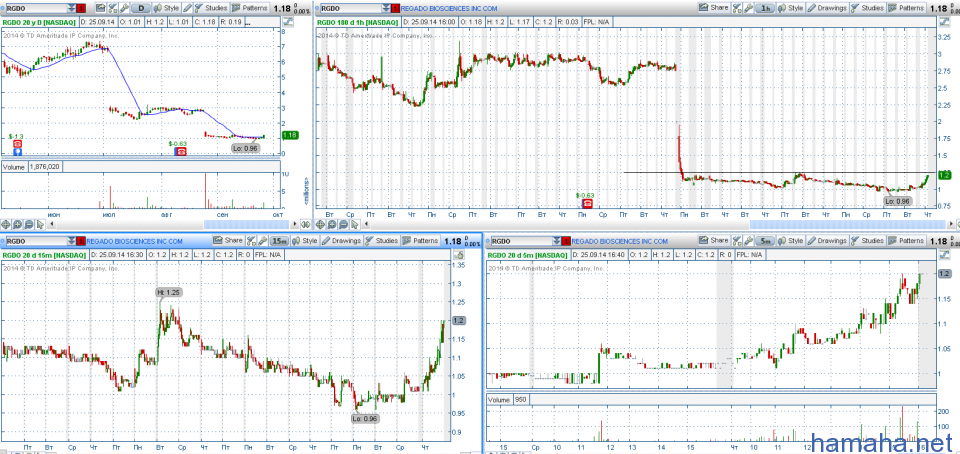
Task: Open symbol dropdown in 5m chart panel
Action: 558,241
